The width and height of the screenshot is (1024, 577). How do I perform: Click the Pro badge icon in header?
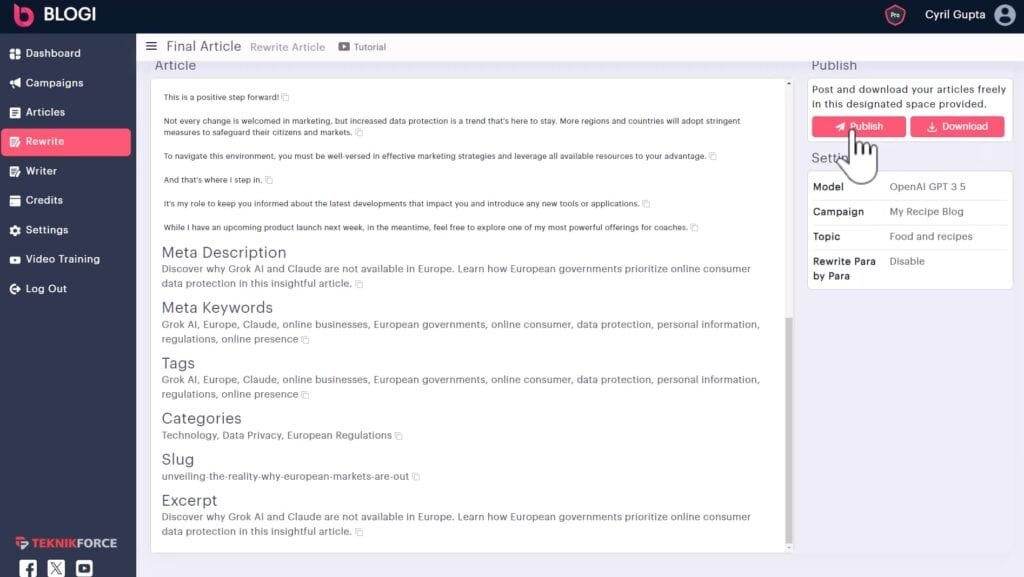895,15
